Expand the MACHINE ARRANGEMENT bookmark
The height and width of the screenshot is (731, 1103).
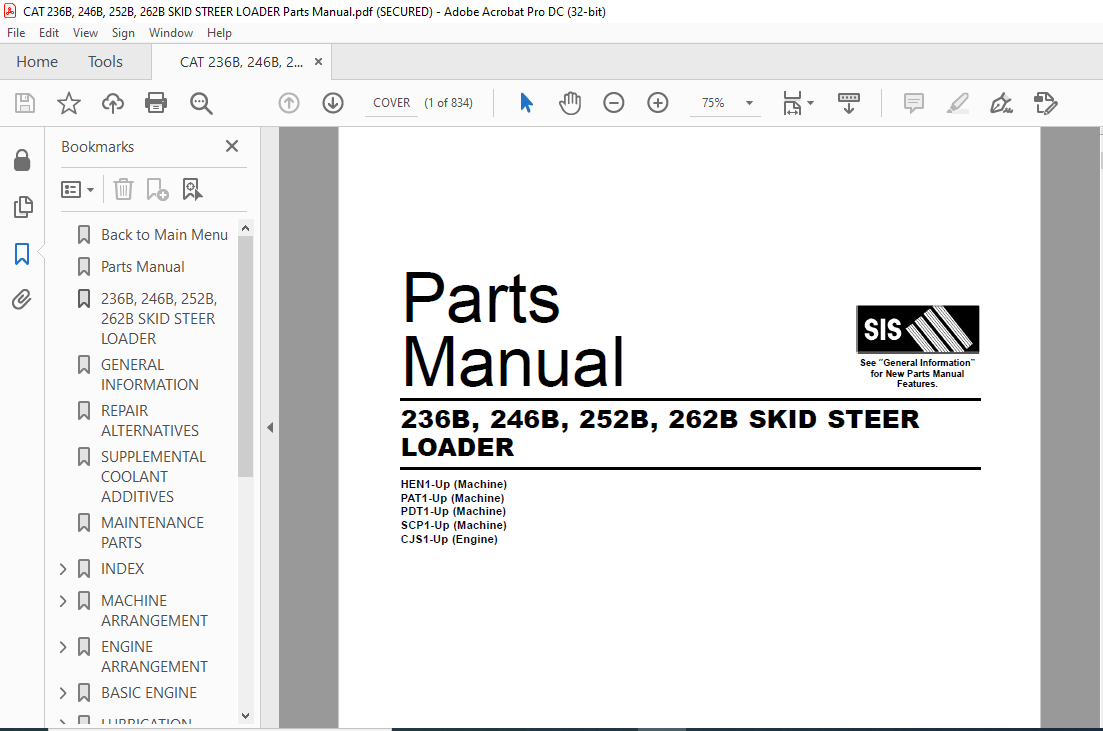pos(63,601)
